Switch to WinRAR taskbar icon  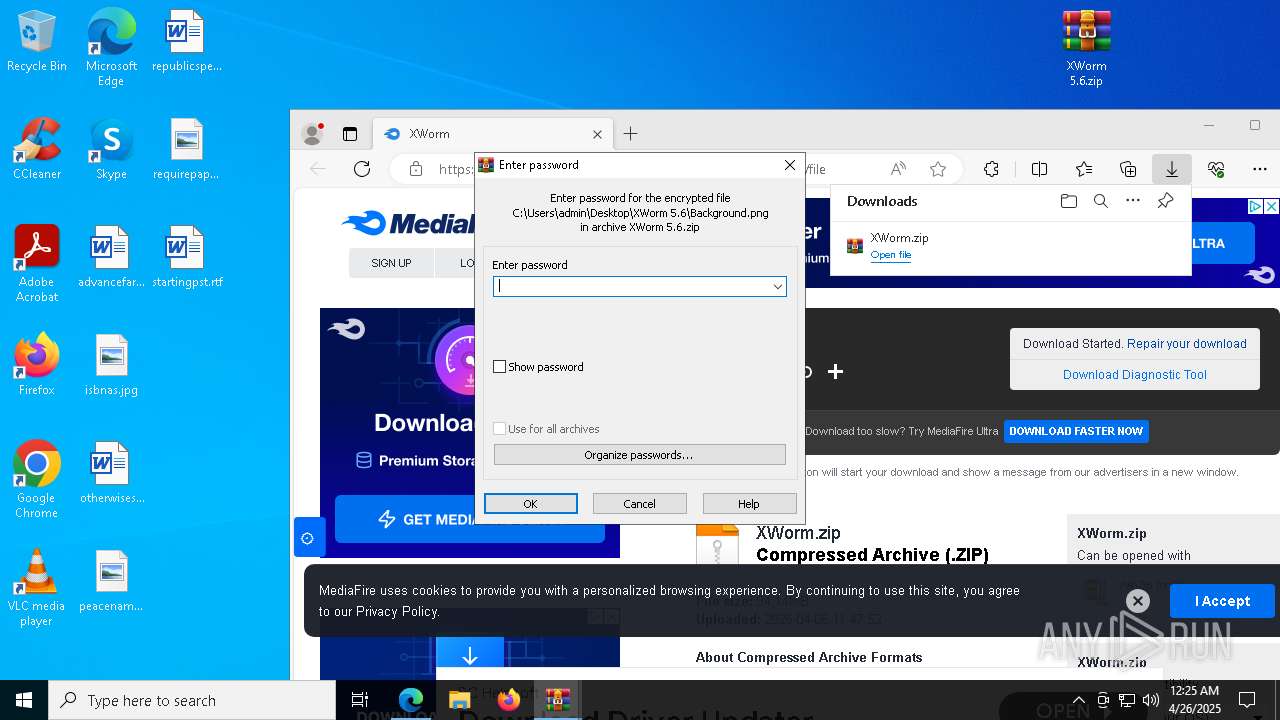point(557,700)
